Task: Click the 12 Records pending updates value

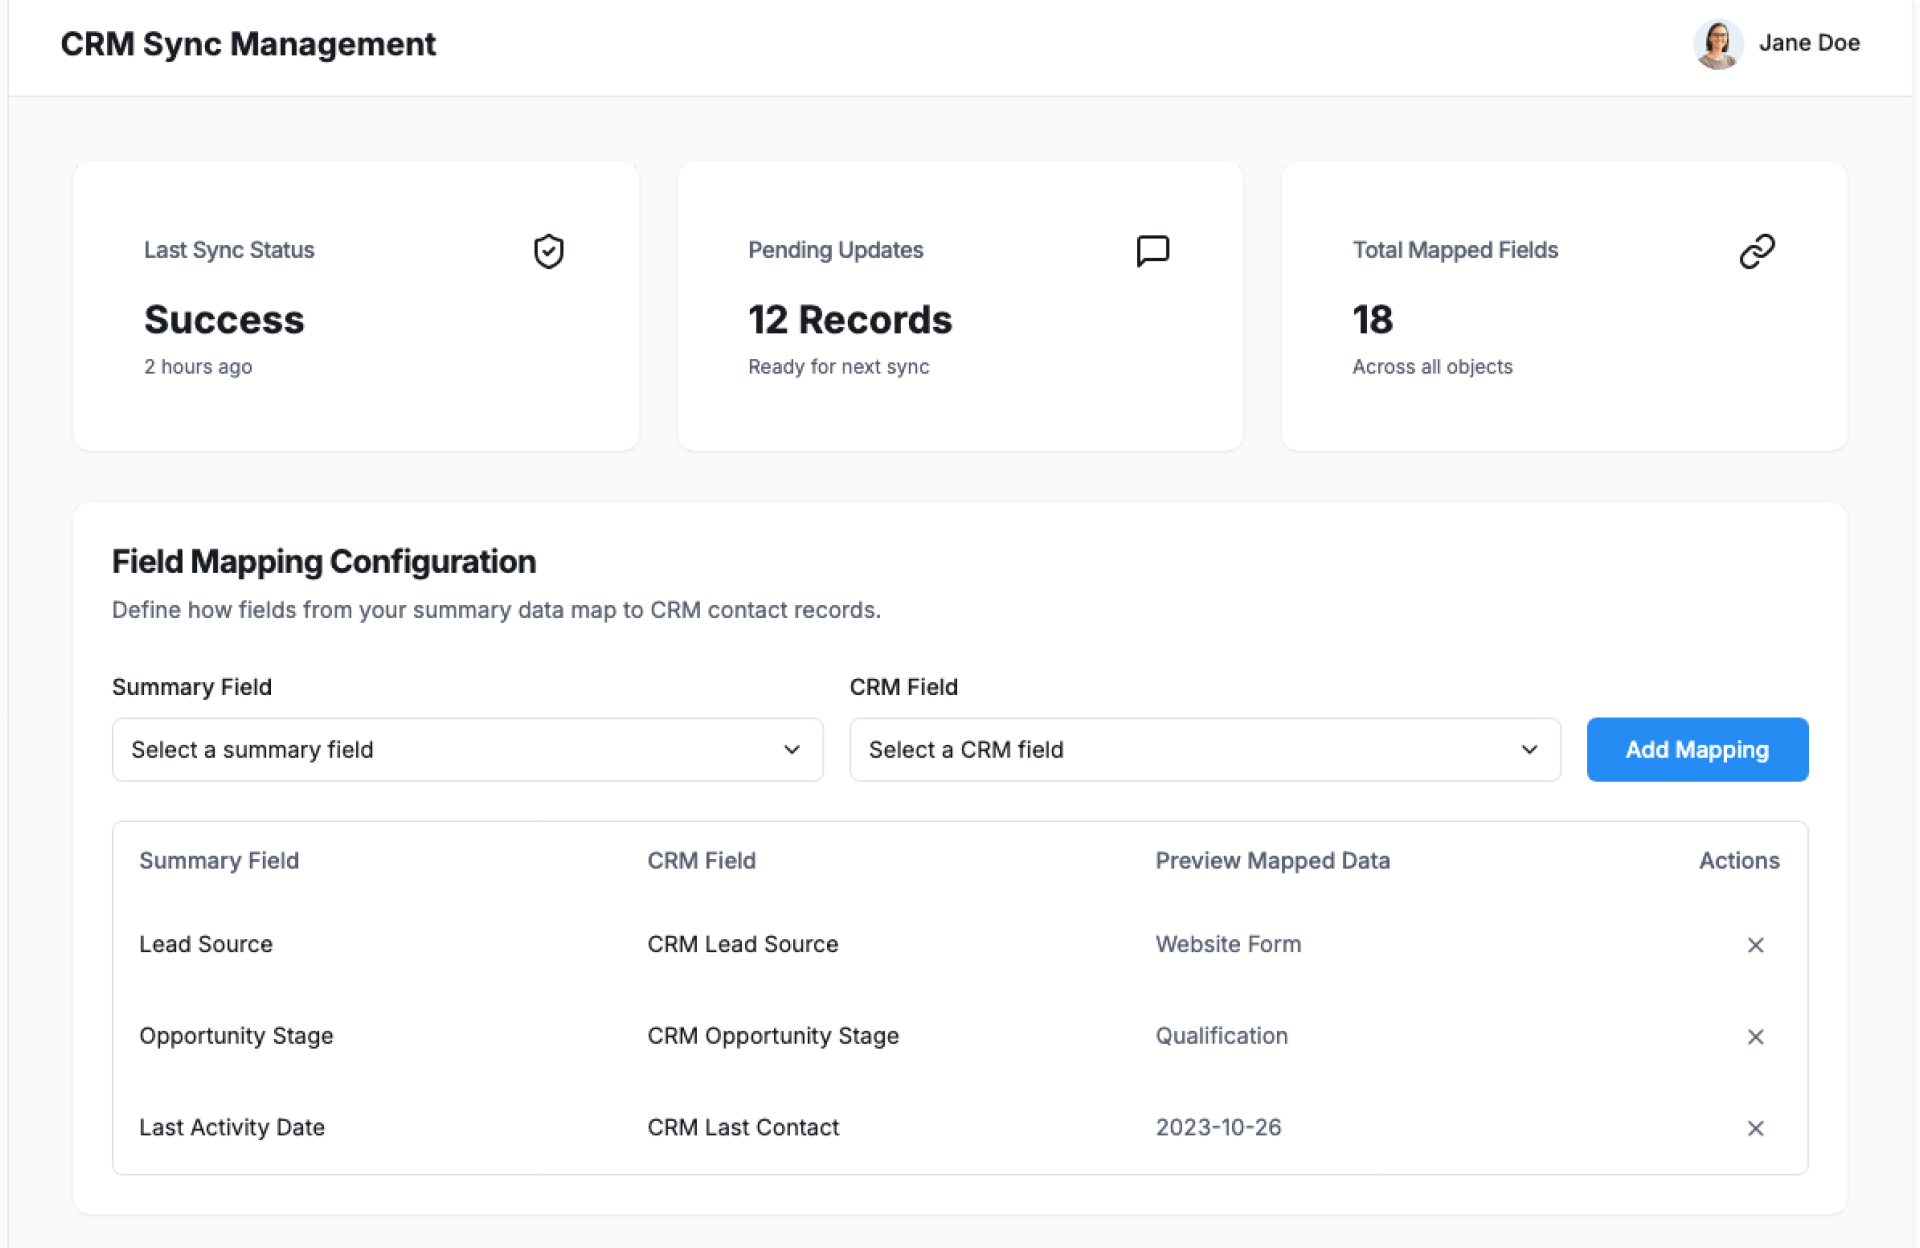Action: click(850, 320)
